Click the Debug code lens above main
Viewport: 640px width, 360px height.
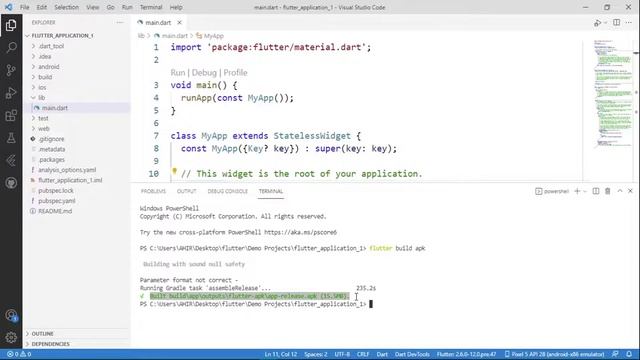[204, 73]
